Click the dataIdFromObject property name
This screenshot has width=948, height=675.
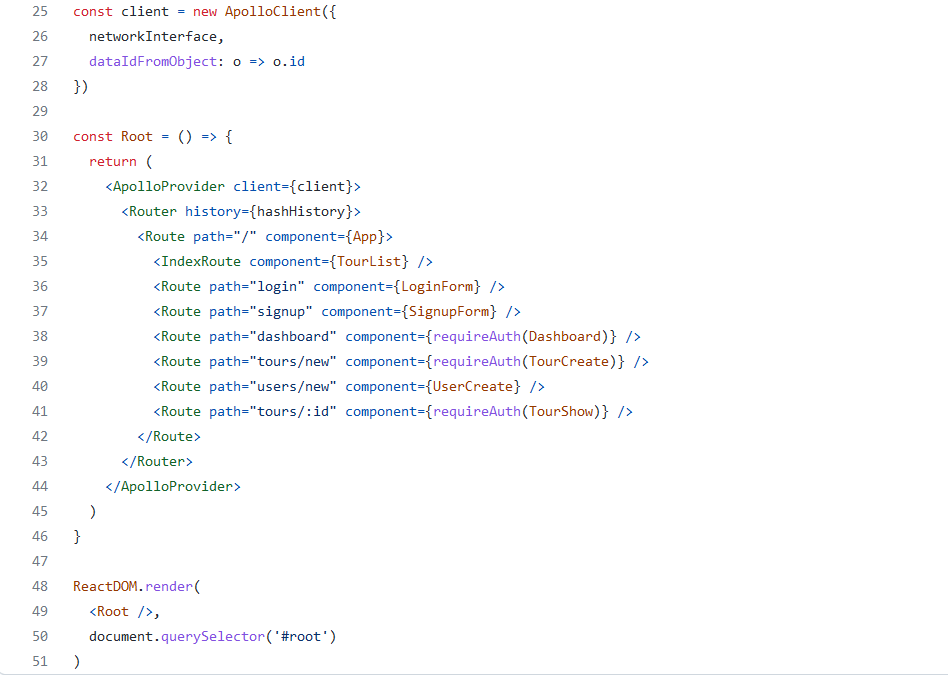pos(152,61)
